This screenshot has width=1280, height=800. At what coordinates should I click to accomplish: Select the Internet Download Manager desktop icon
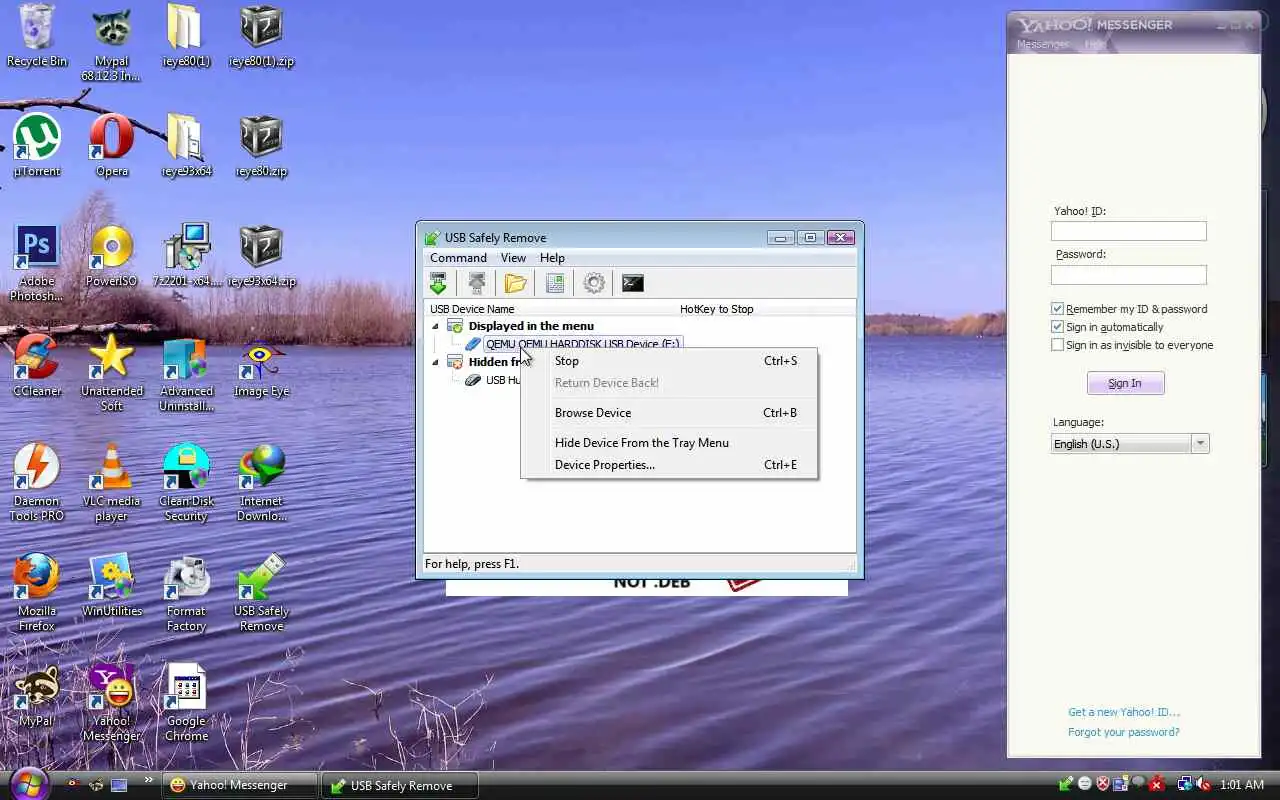click(x=261, y=483)
